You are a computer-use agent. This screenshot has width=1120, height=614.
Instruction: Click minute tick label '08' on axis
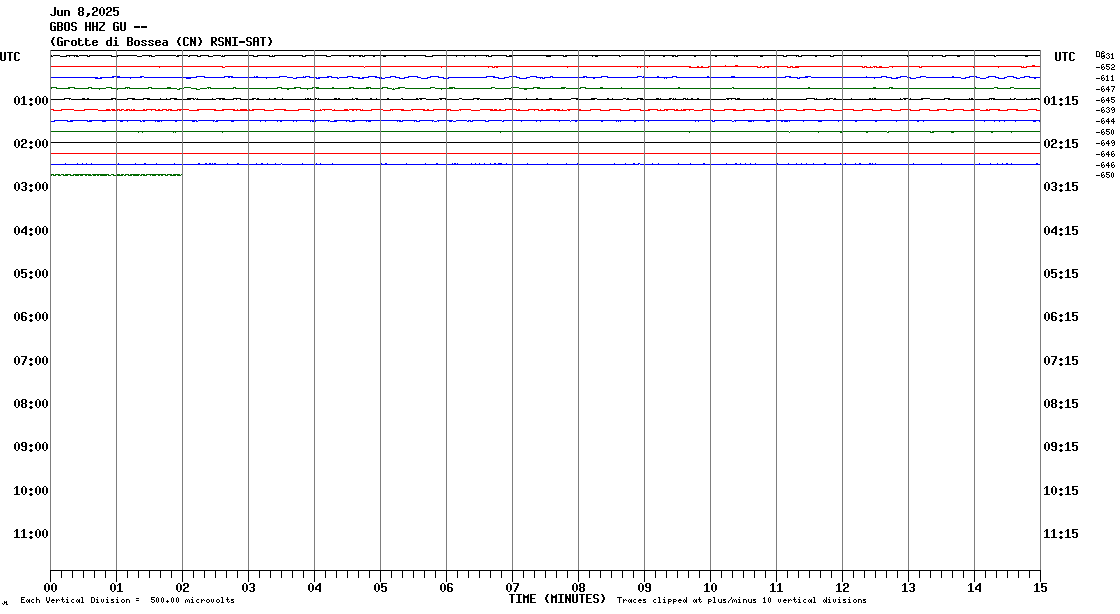[579, 588]
